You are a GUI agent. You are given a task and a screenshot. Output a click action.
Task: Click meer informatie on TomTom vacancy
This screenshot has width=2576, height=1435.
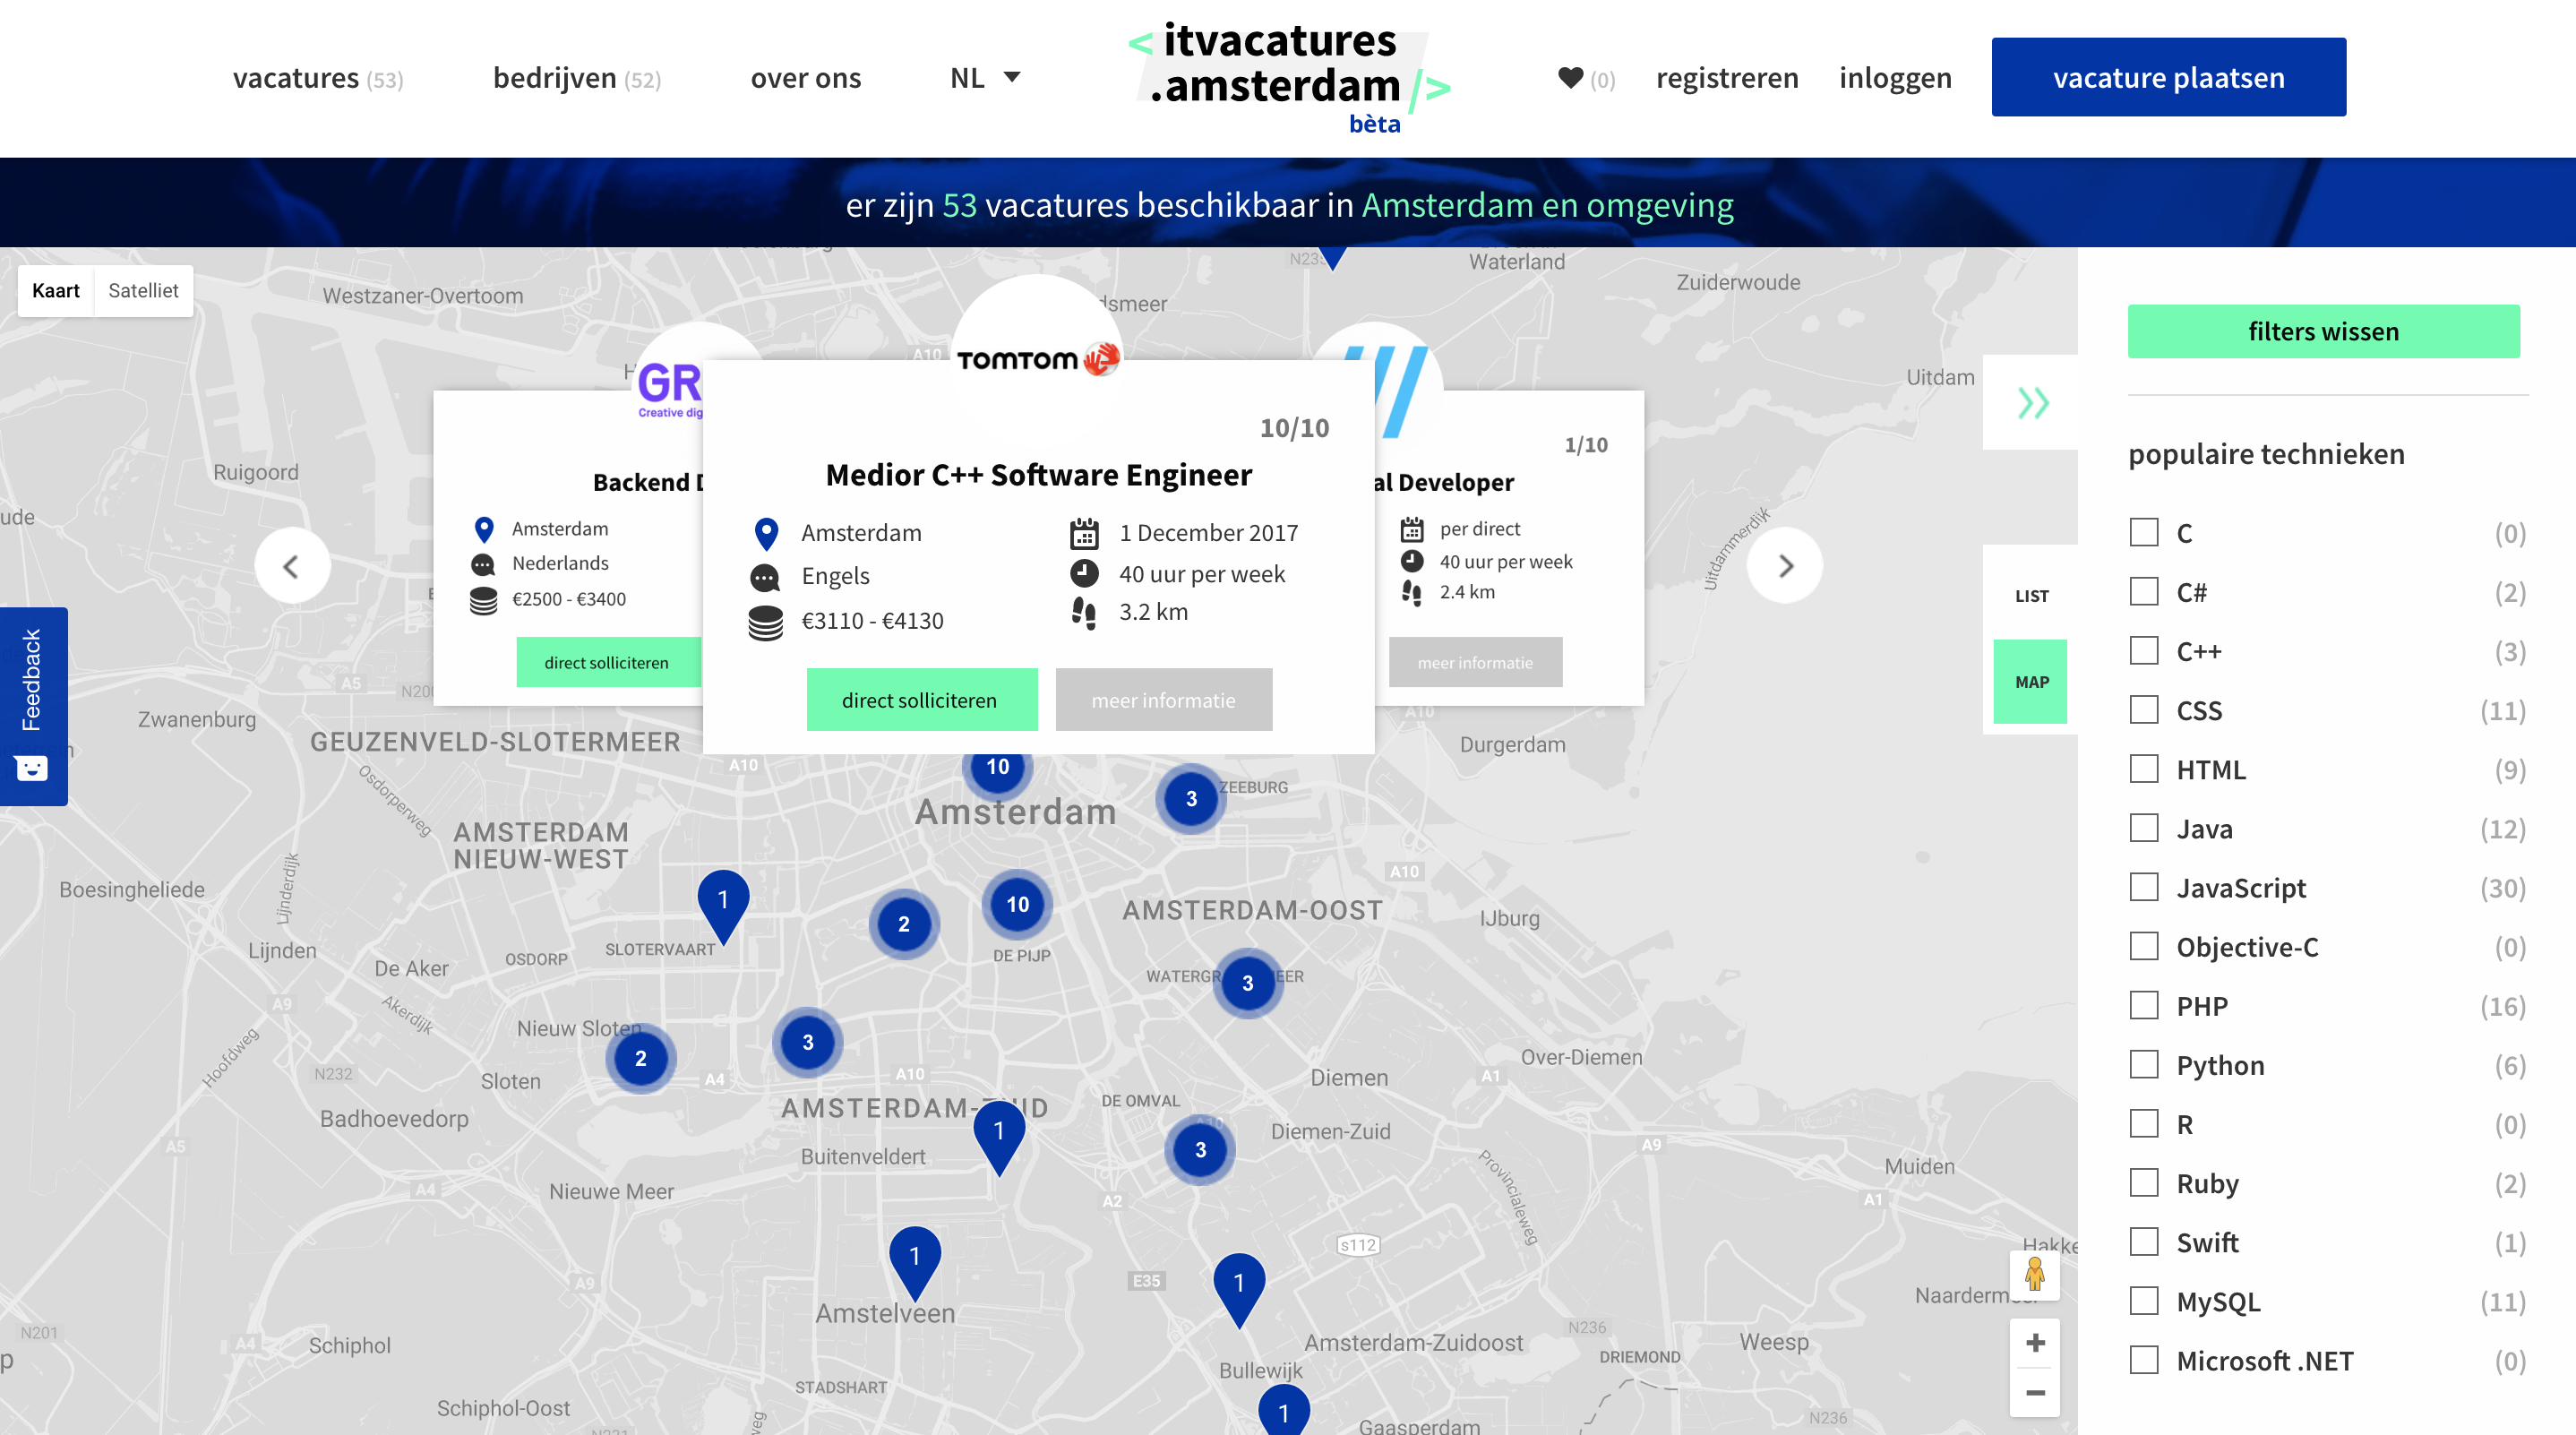(1163, 699)
